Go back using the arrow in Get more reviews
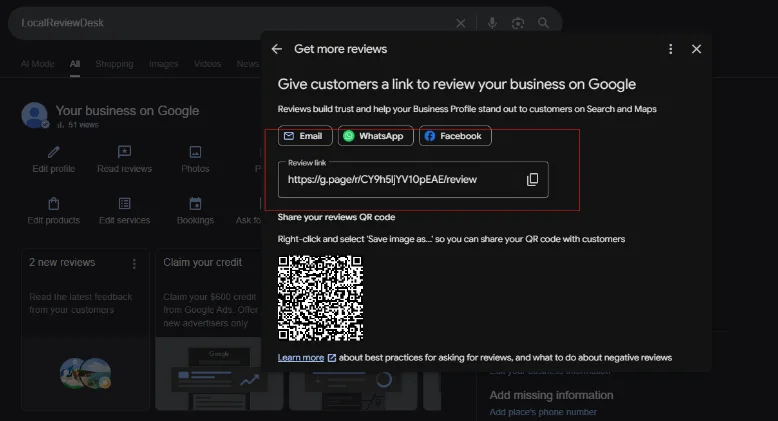 tap(277, 49)
